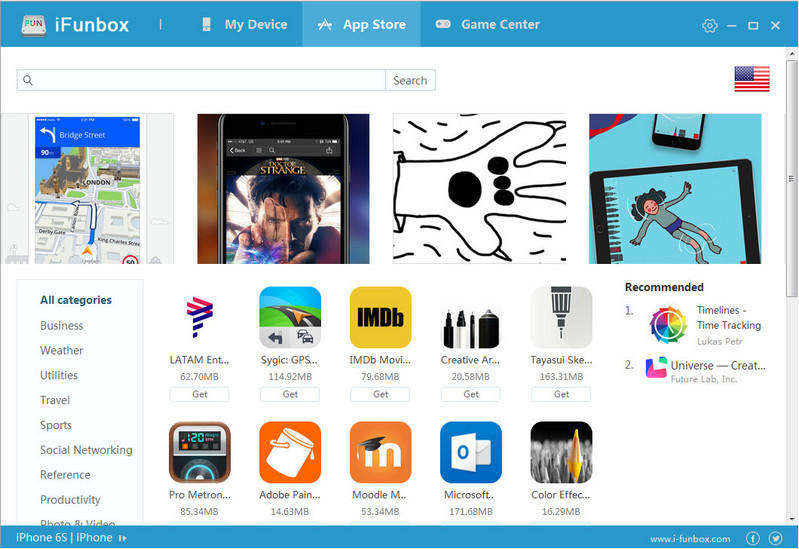
Task: Get the Tayasui Sketches app
Action: 561,395
